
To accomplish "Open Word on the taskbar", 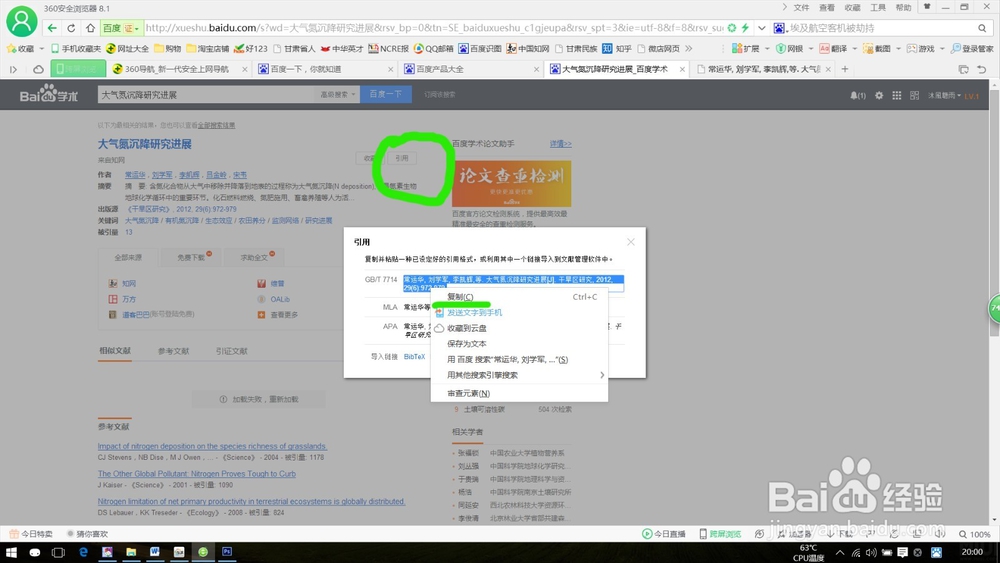I will [155, 552].
